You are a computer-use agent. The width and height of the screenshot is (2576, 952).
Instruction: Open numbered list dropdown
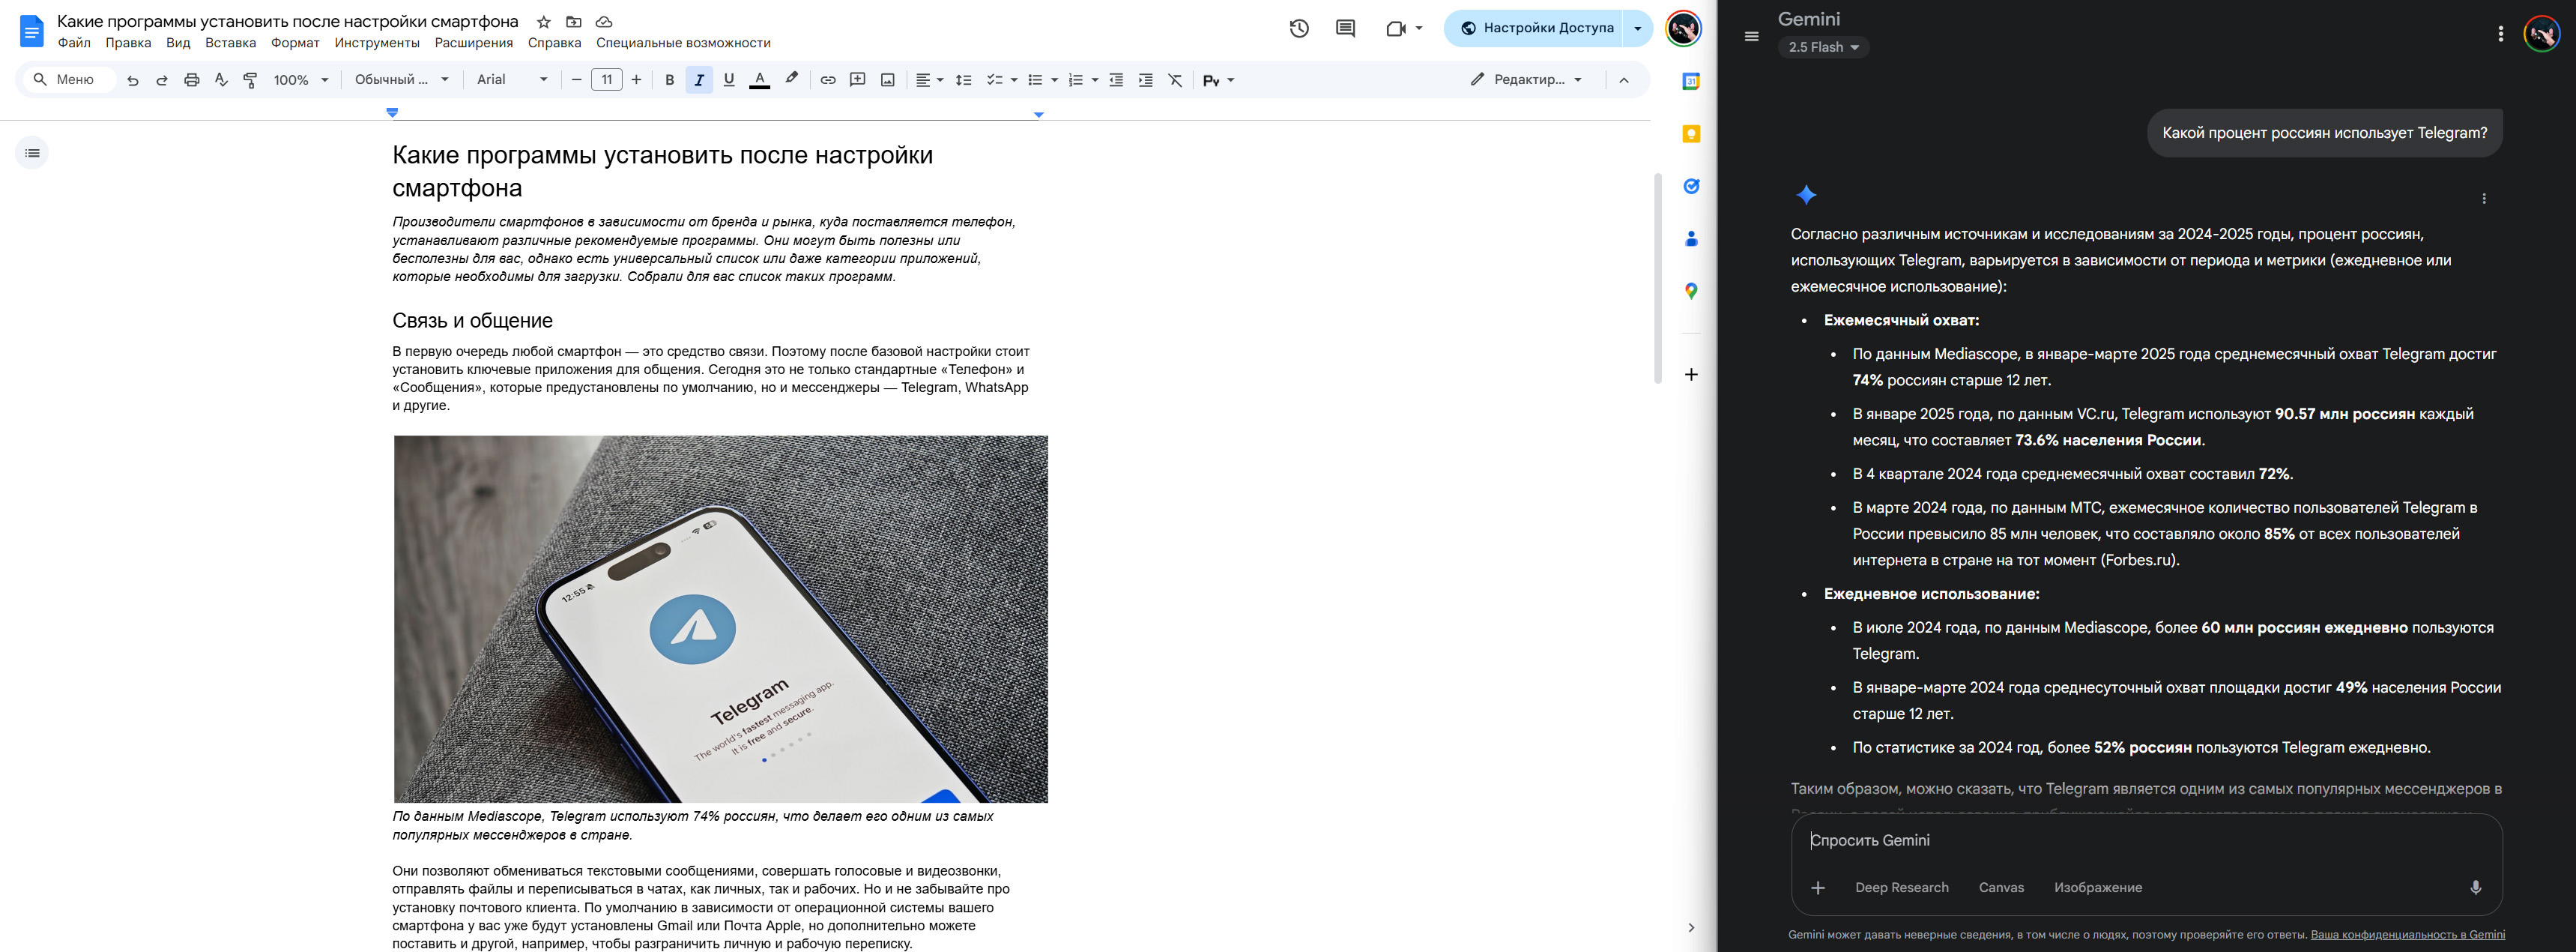(1083, 80)
